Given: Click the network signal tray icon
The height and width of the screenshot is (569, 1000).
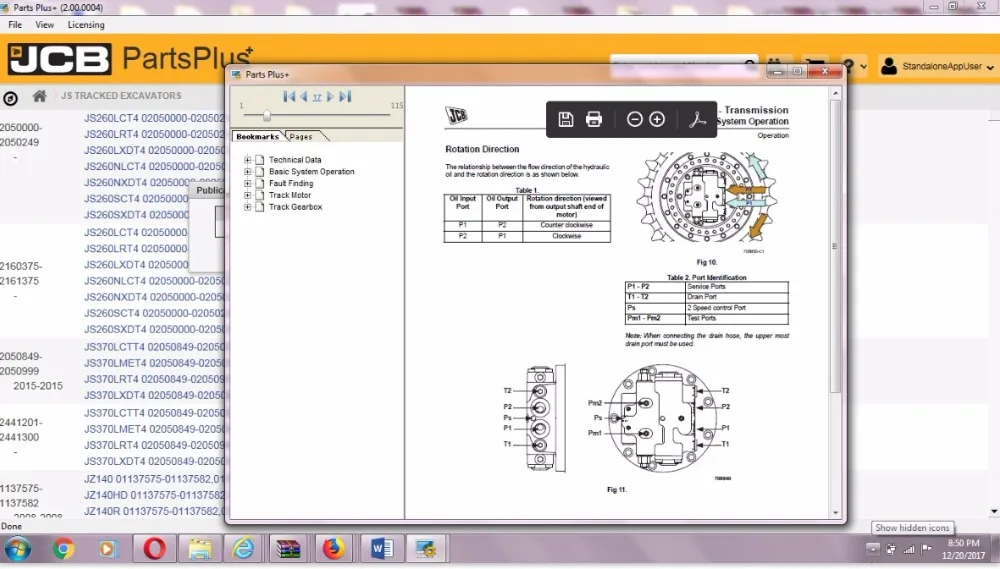Looking at the screenshot, I should tap(909, 549).
